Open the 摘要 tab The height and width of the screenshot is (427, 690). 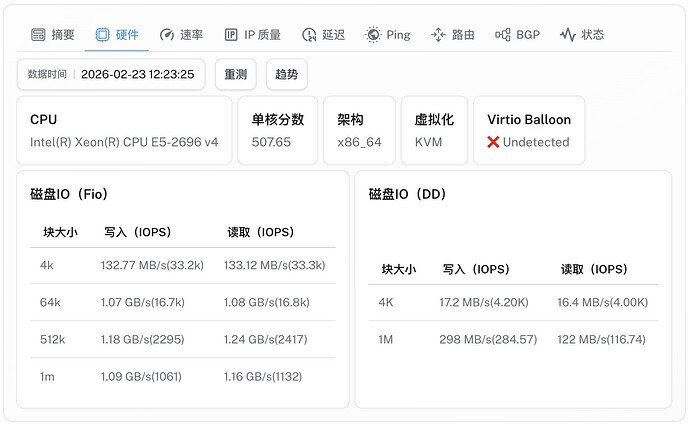point(53,34)
